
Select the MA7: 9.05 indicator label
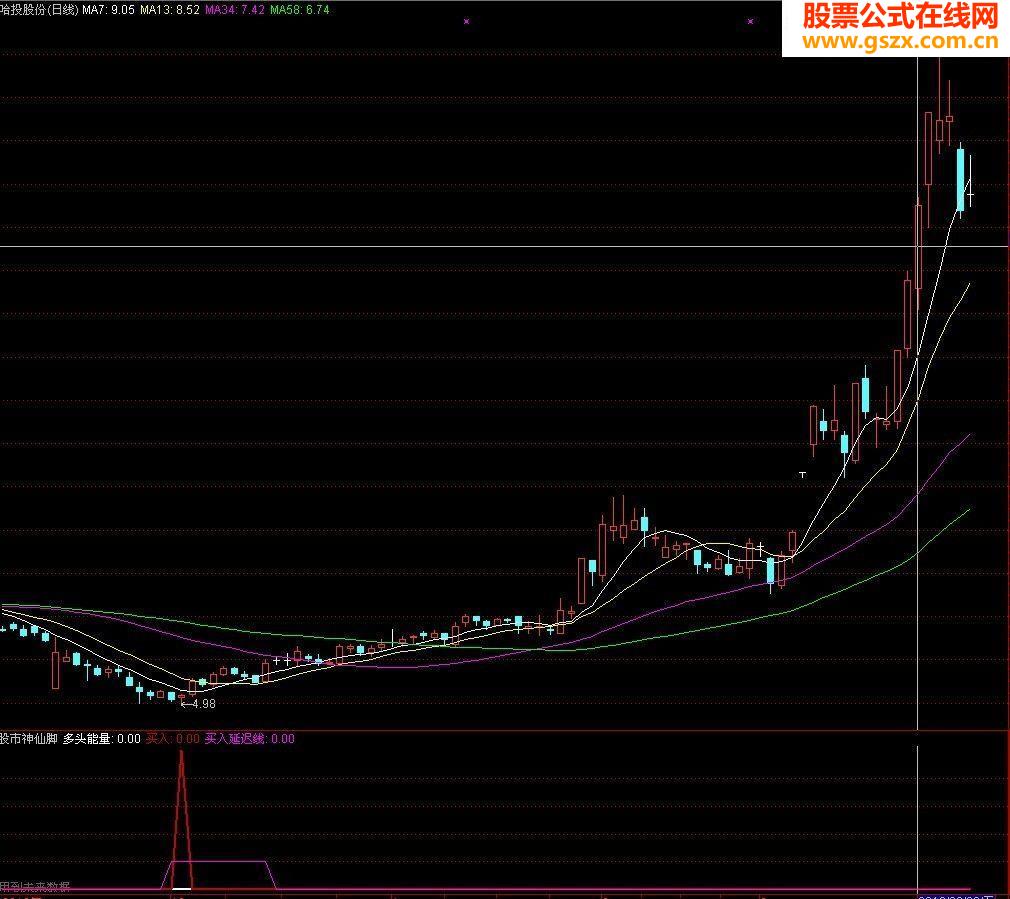click(x=108, y=10)
